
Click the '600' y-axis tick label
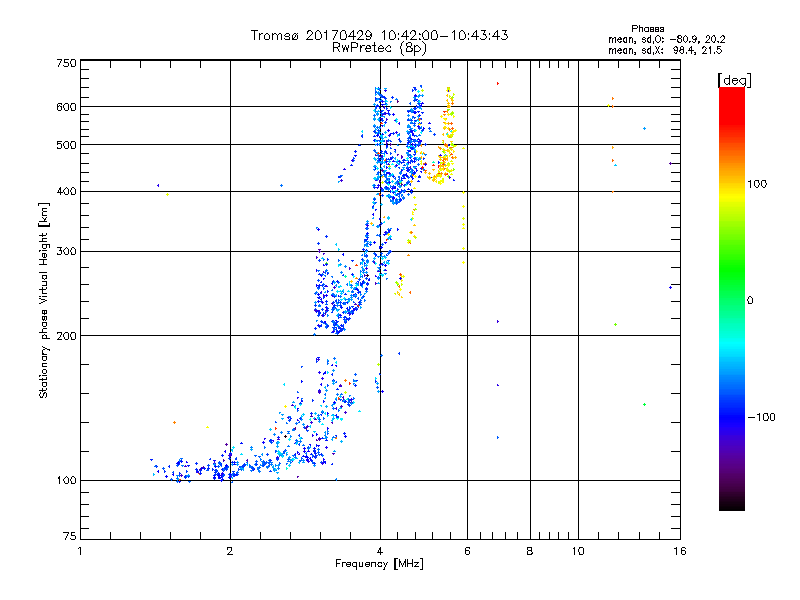(x=66, y=107)
